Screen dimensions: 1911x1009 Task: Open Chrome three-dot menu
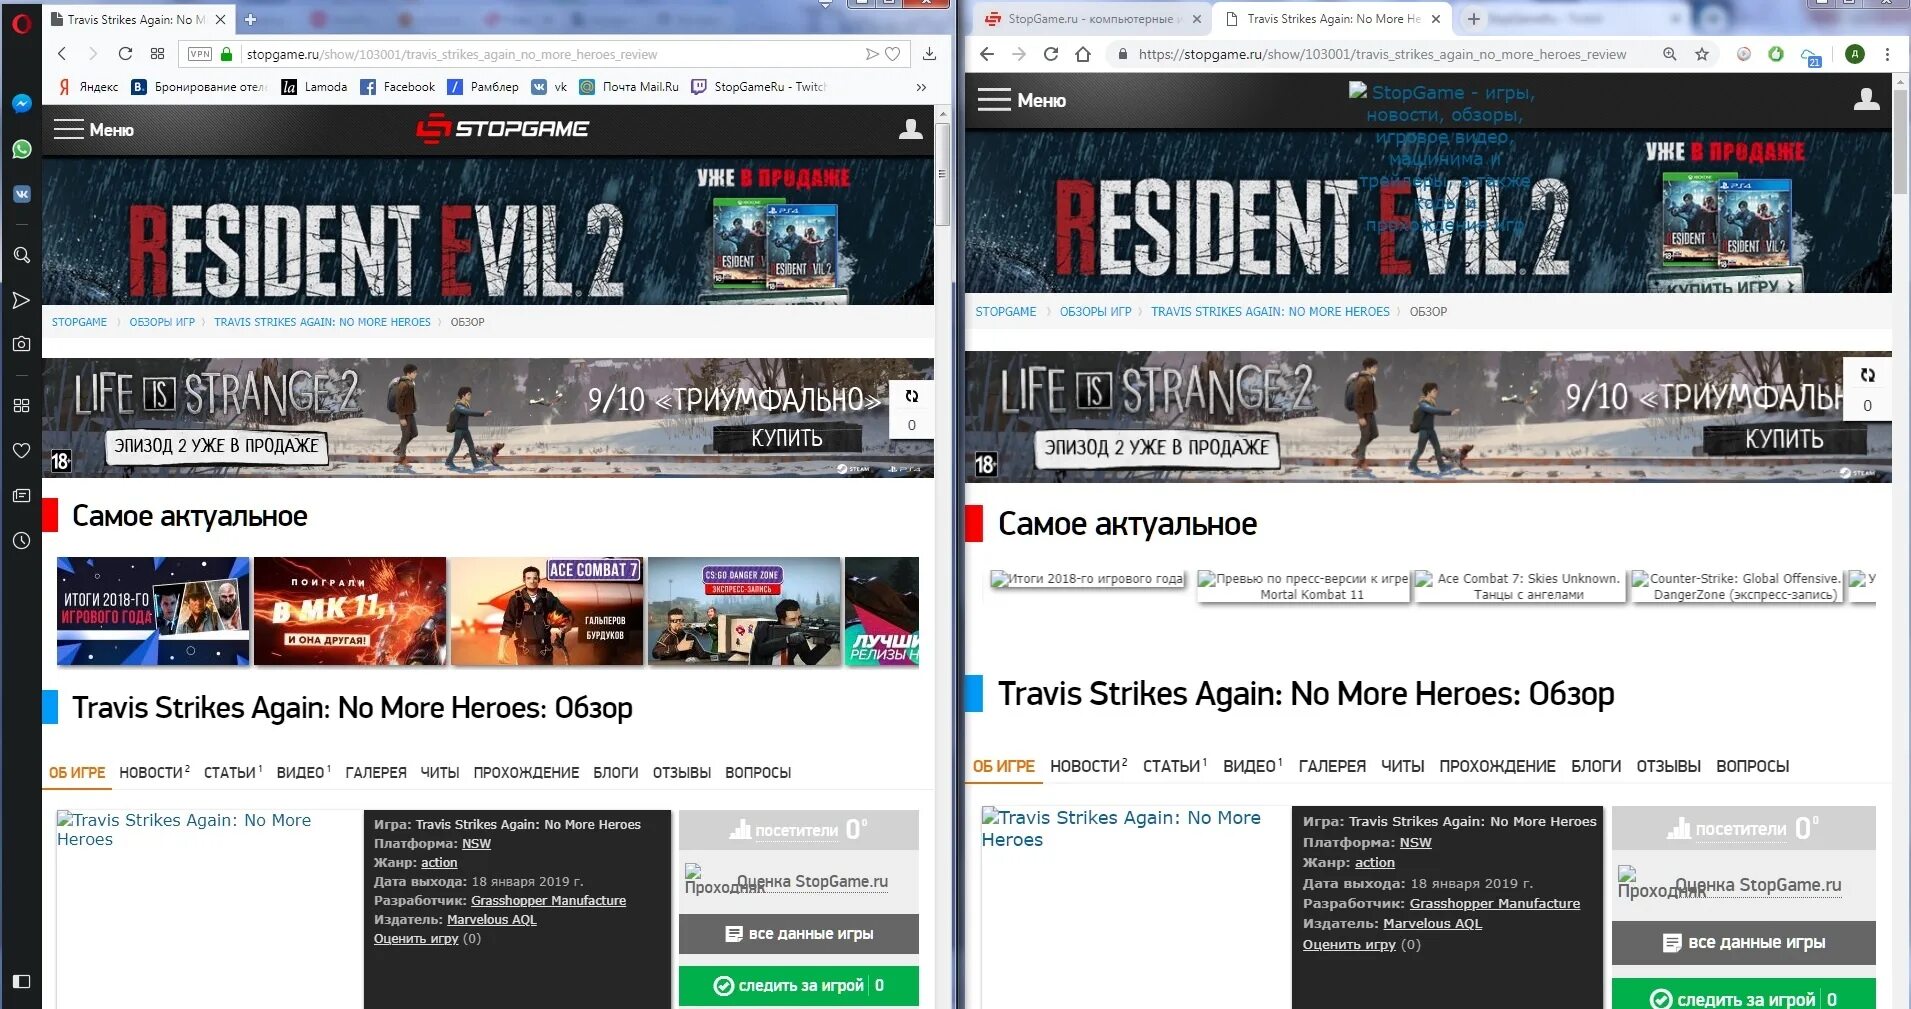coord(1887,54)
